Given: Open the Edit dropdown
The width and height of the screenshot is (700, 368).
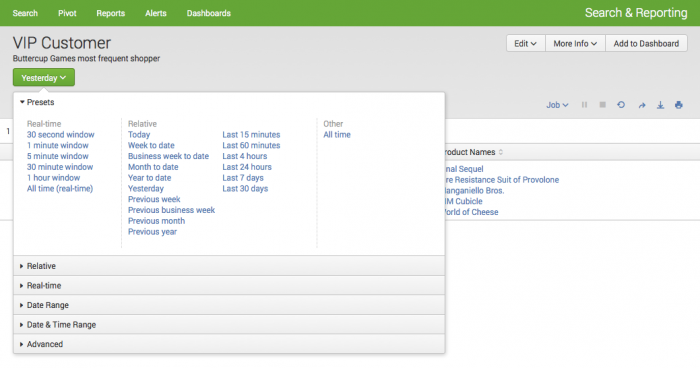Looking at the screenshot, I should tap(525, 43).
